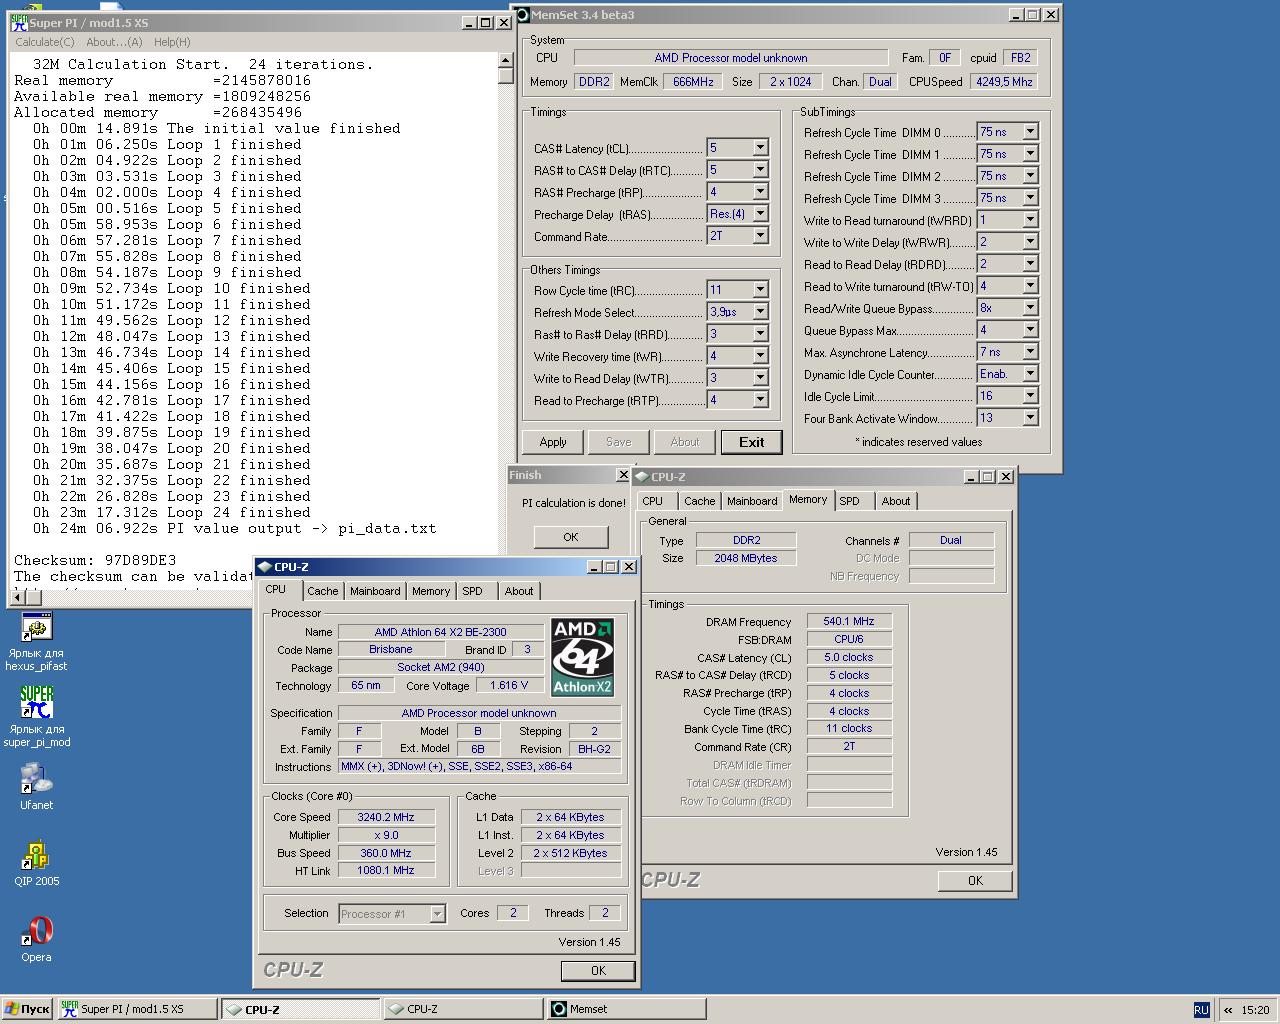Expand the Idle Cycle Limit dropdown
1280x1024 pixels.
click(1030, 396)
